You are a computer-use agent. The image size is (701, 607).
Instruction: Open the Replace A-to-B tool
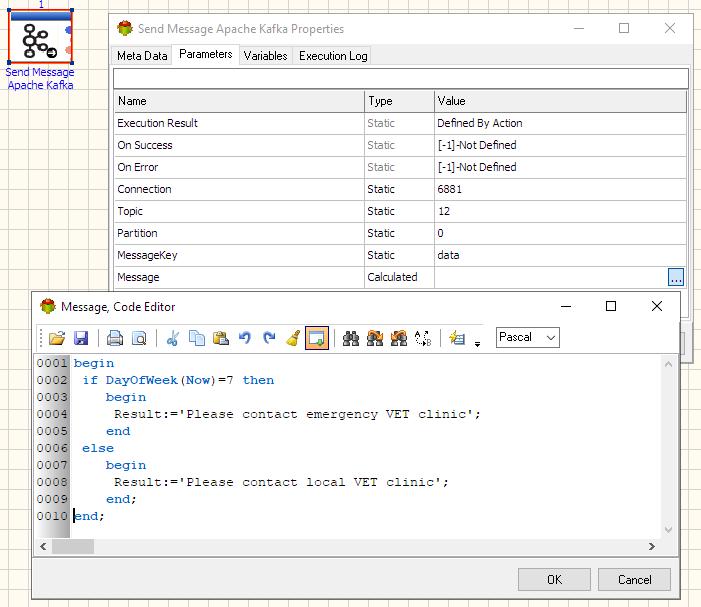[423, 338]
